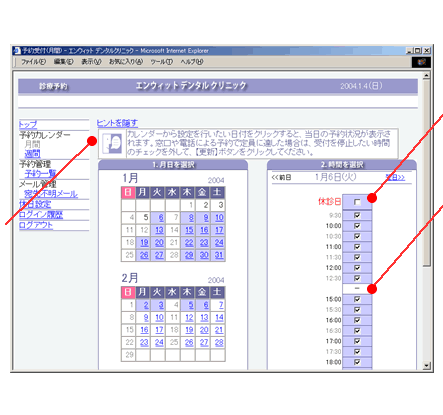This screenshot has width=443, height=415.
Task: Click the Internet Explorer page icon in title bar
Action: pyautogui.click(x=17, y=51)
